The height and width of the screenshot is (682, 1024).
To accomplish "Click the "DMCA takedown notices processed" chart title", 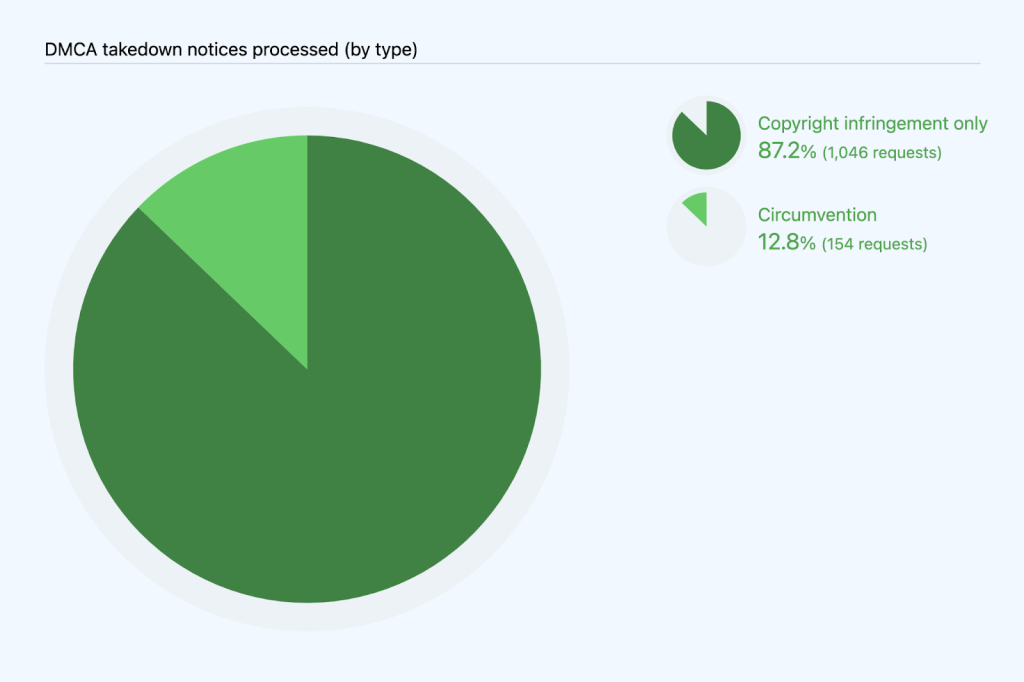I will 192,49.
